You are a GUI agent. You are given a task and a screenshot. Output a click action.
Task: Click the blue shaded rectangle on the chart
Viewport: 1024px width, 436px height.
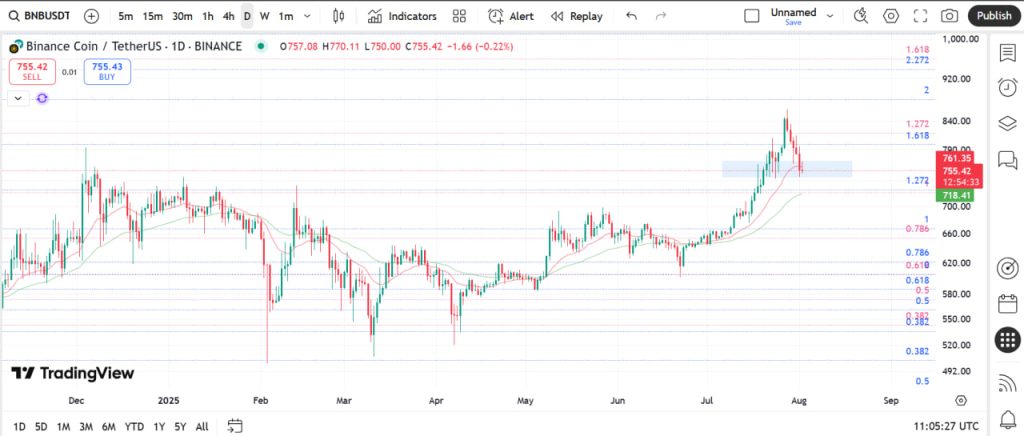pyautogui.click(x=787, y=168)
